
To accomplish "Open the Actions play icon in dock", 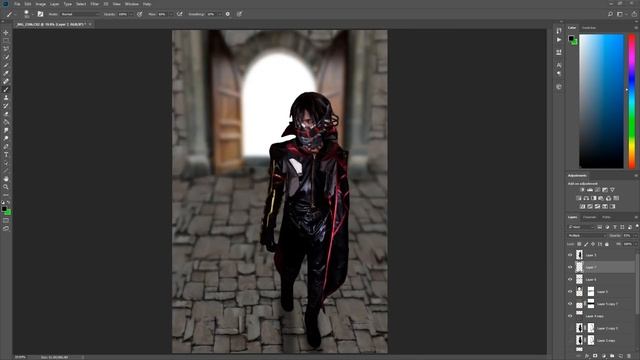I will (x=559, y=40).
